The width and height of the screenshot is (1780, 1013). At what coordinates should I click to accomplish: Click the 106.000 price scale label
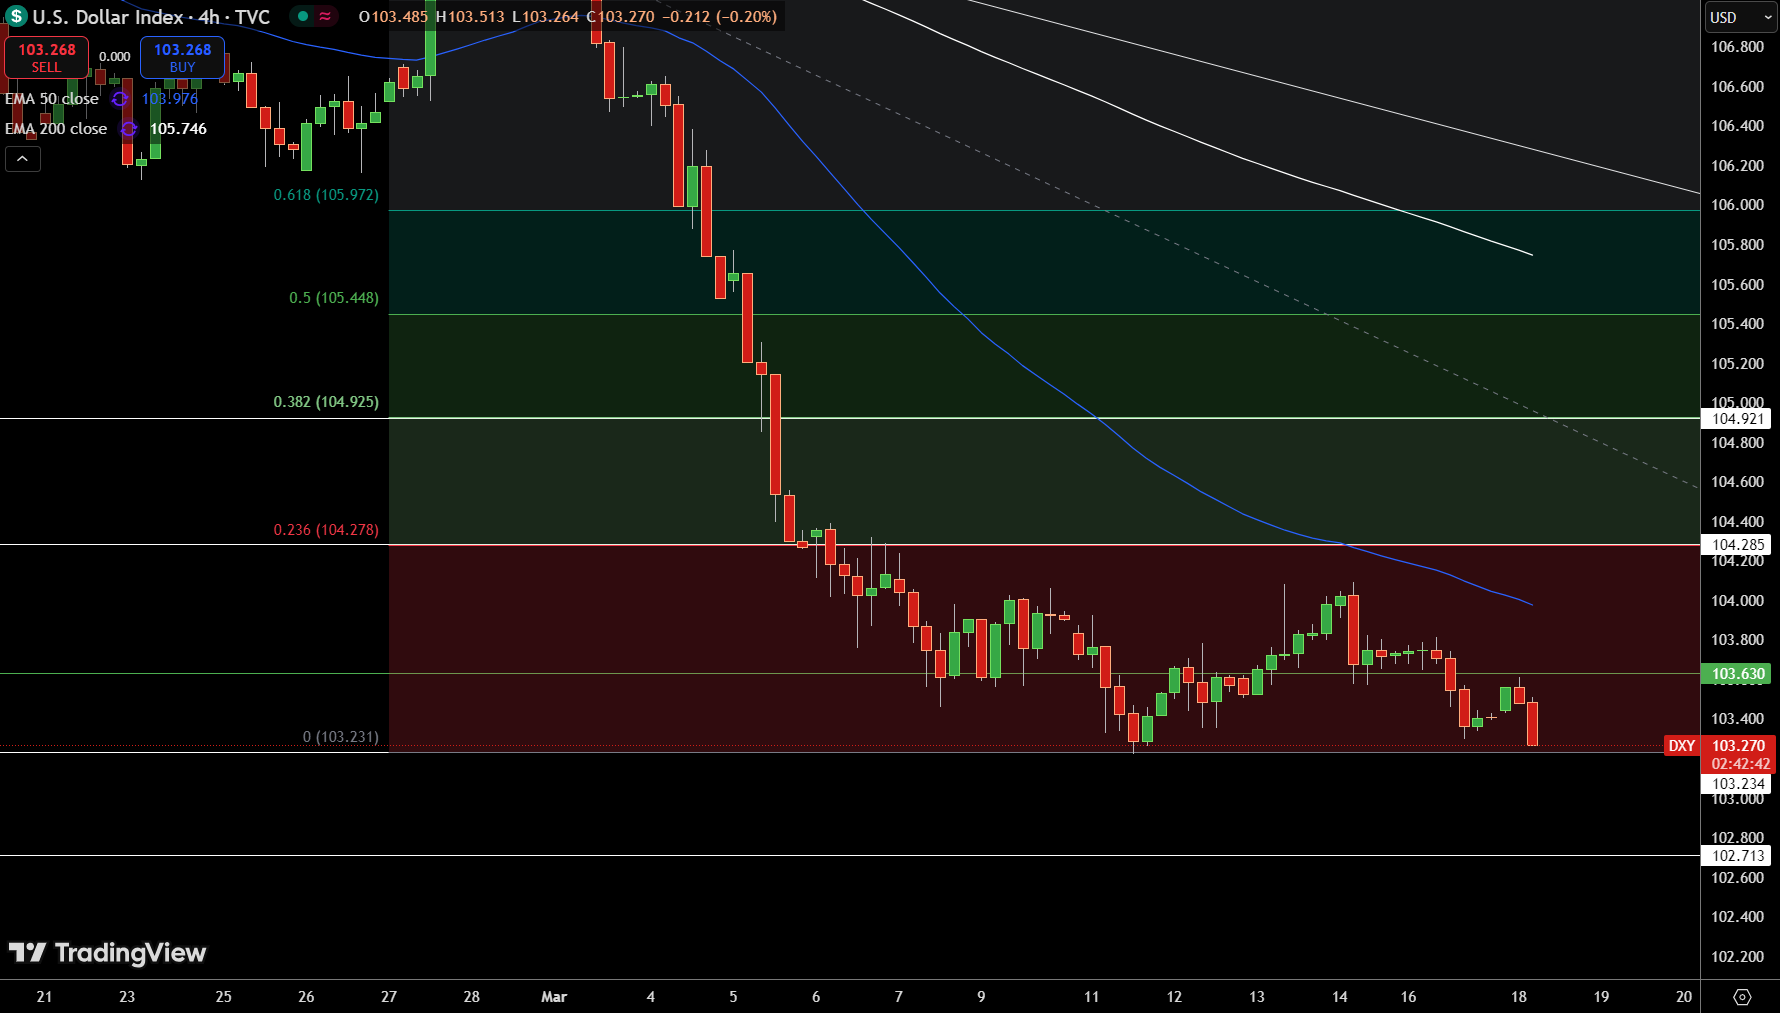(1737, 205)
